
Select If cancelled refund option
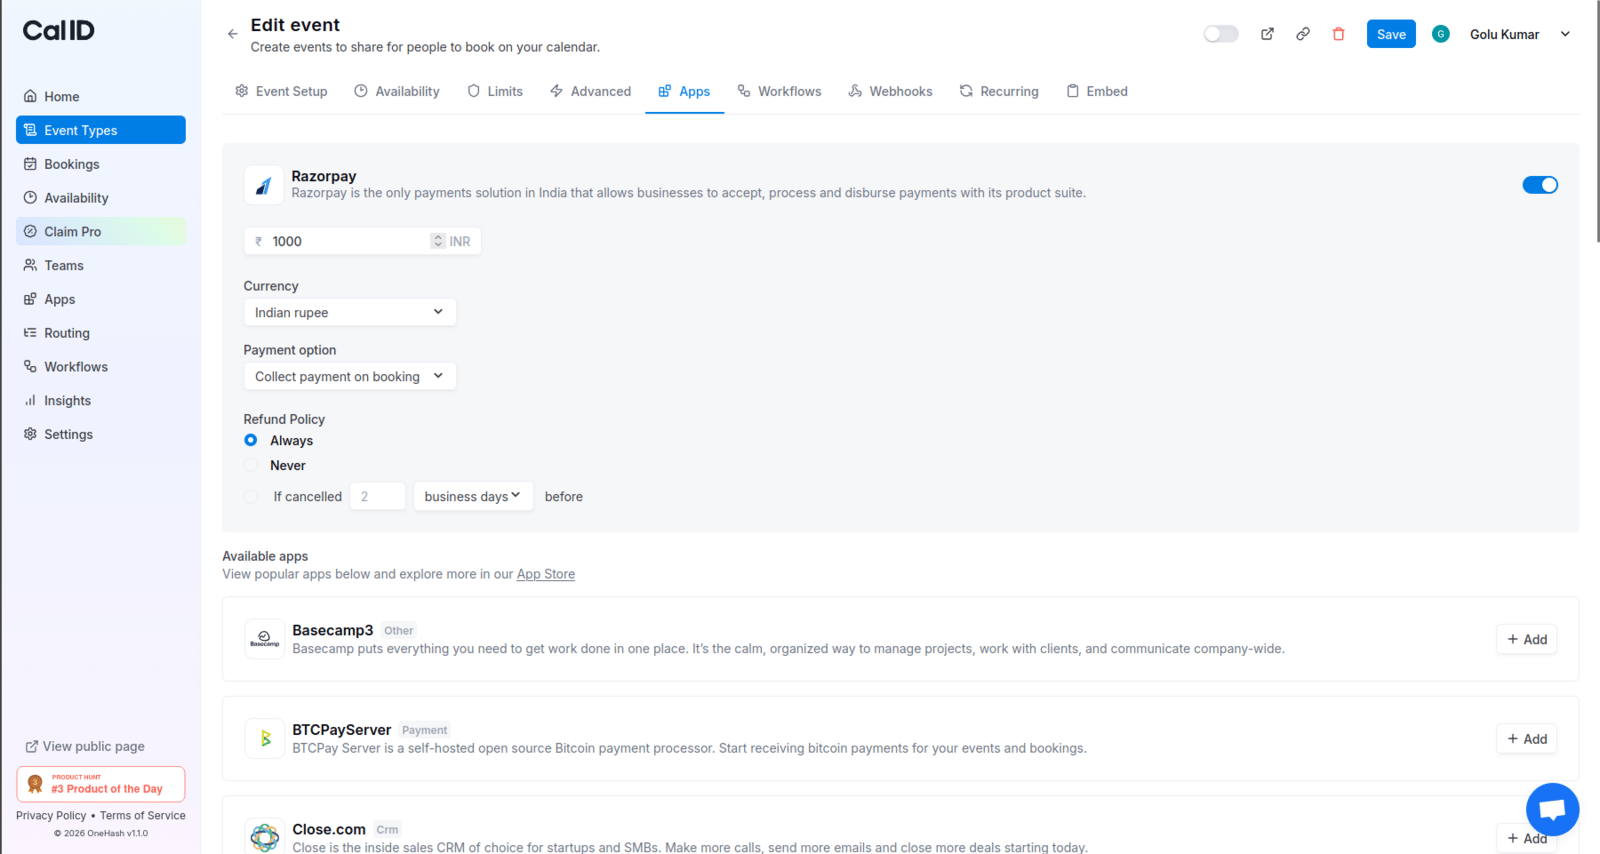coord(251,496)
